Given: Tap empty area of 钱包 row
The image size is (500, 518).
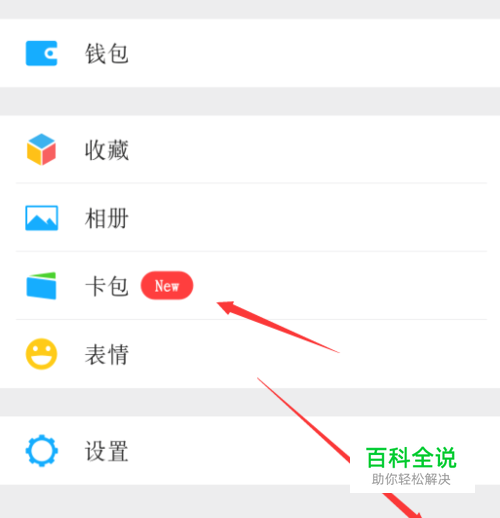Looking at the screenshot, I should click(300, 53).
